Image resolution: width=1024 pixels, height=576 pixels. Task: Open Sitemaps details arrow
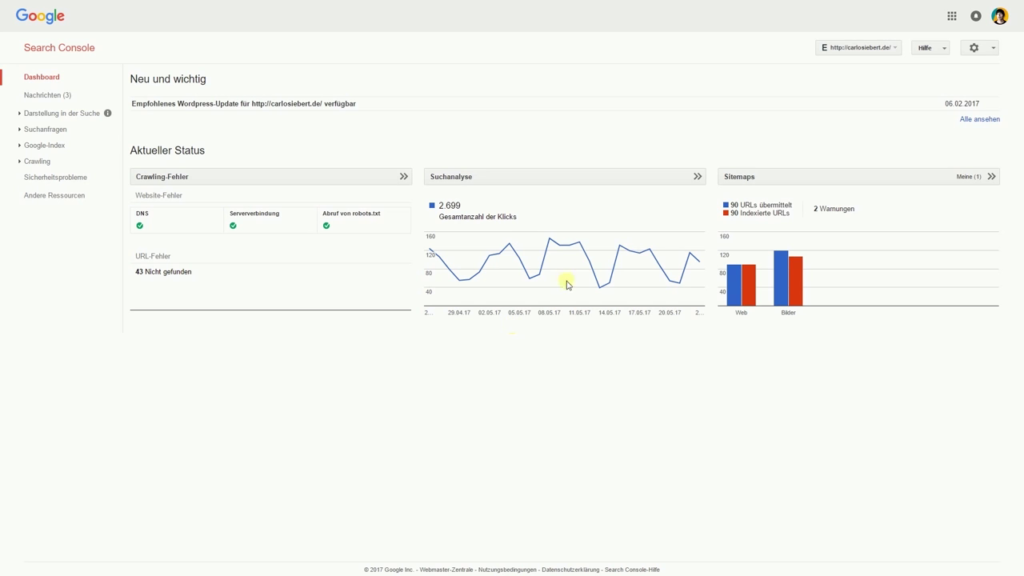pyautogui.click(x=991, y=176)
